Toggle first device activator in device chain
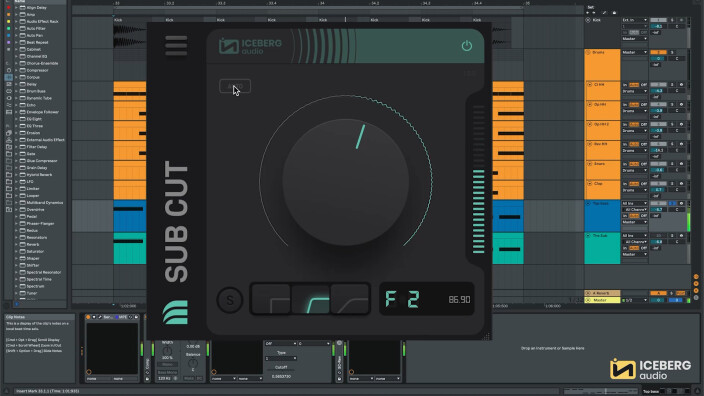 tap(88, 317)
